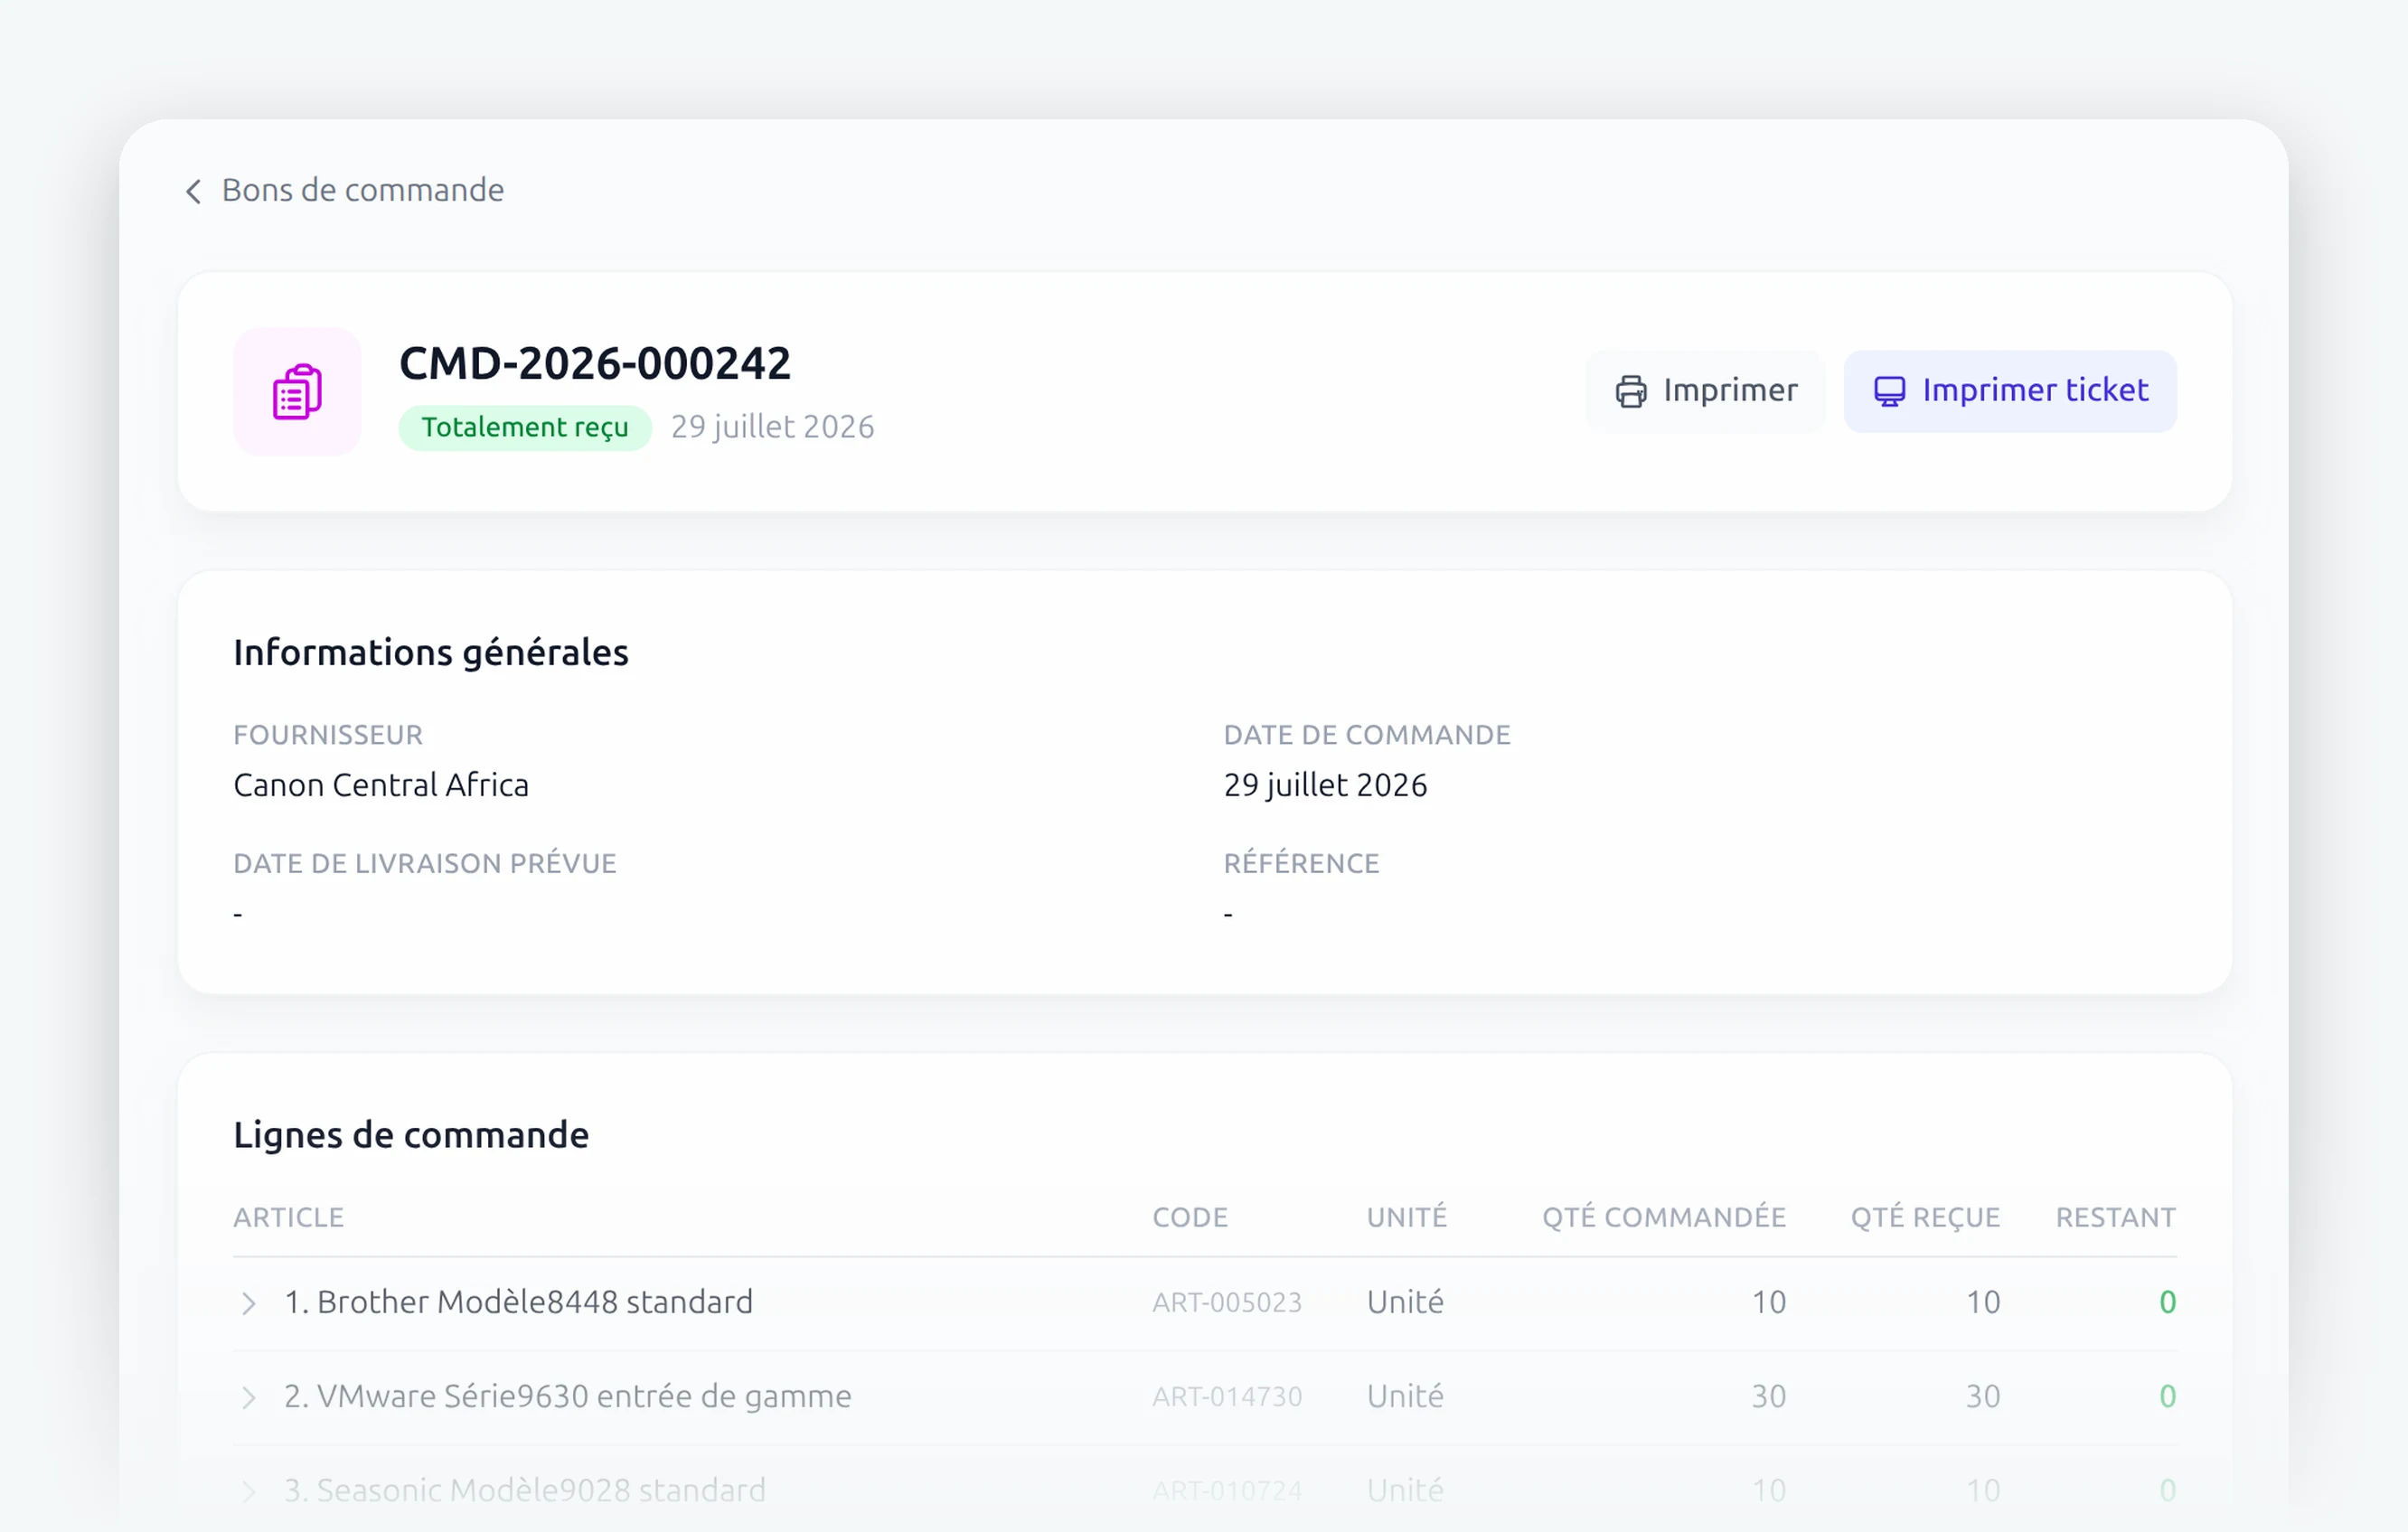Screen dimensions: 2408x1532
Task: Click the QTÉ REÇUE column header
Action: 1925,1217
